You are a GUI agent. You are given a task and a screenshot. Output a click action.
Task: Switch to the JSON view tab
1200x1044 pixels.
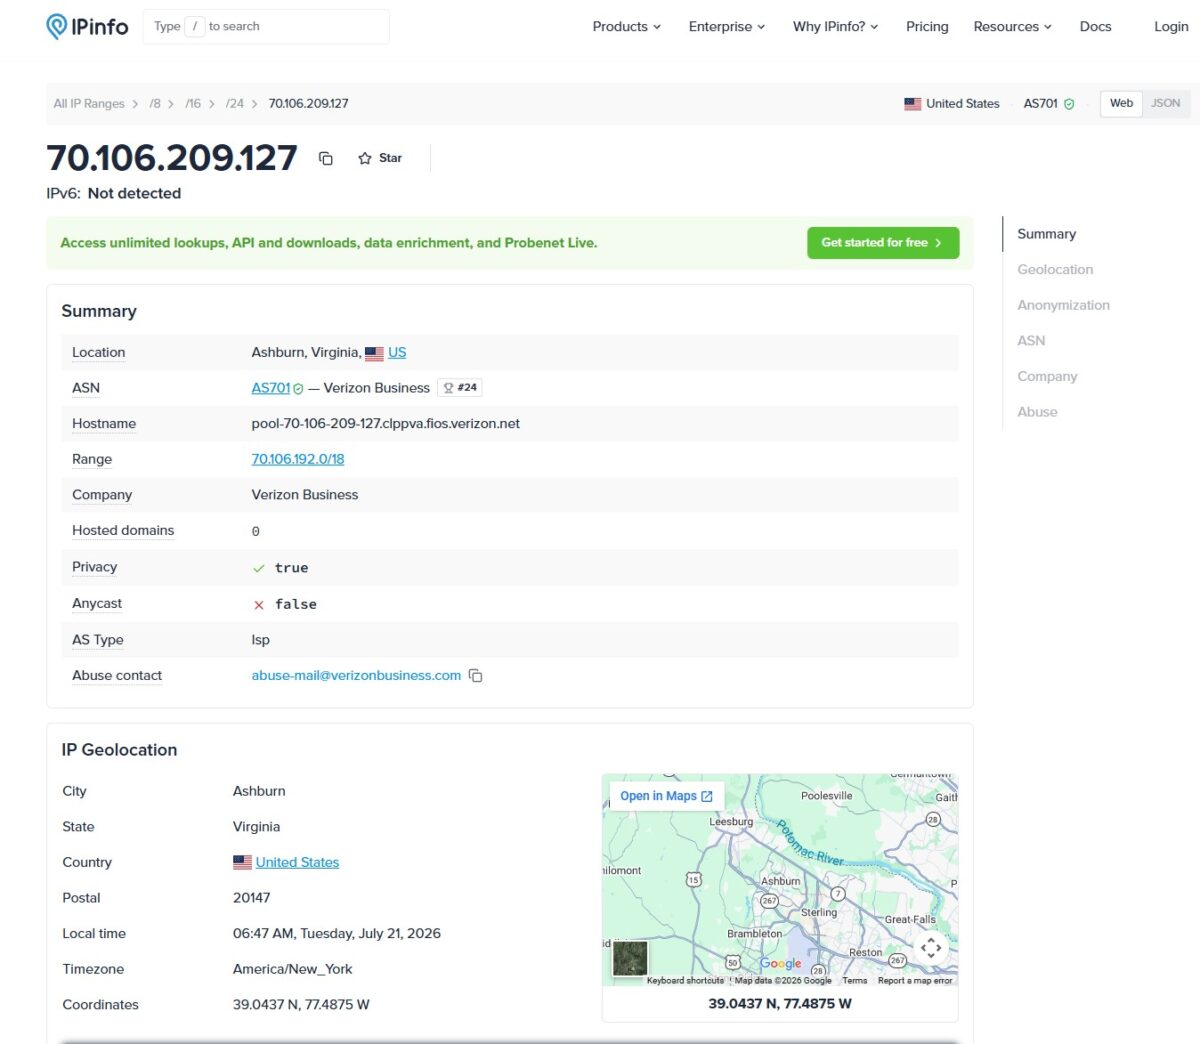point(1165,103)
